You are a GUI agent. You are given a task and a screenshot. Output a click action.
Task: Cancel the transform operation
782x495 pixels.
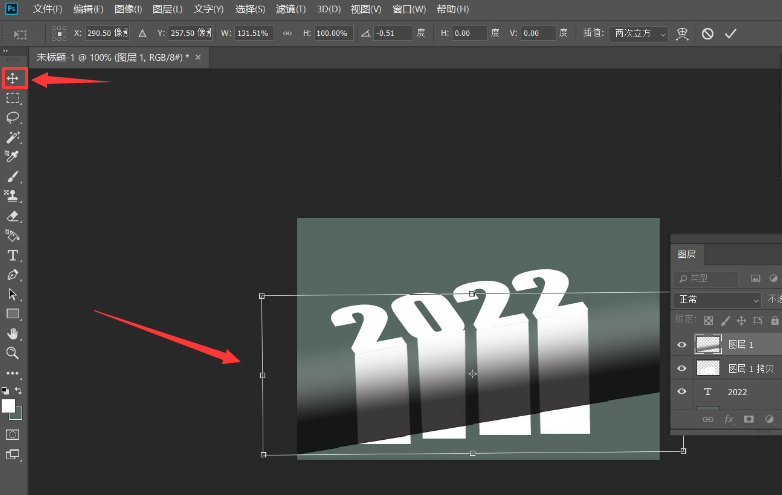[x=707, y=33]
